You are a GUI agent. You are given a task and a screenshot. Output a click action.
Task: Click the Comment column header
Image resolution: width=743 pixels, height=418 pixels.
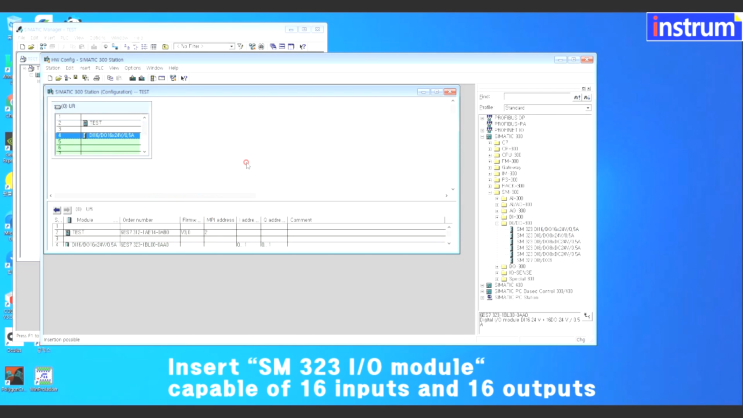coord(366,220)
